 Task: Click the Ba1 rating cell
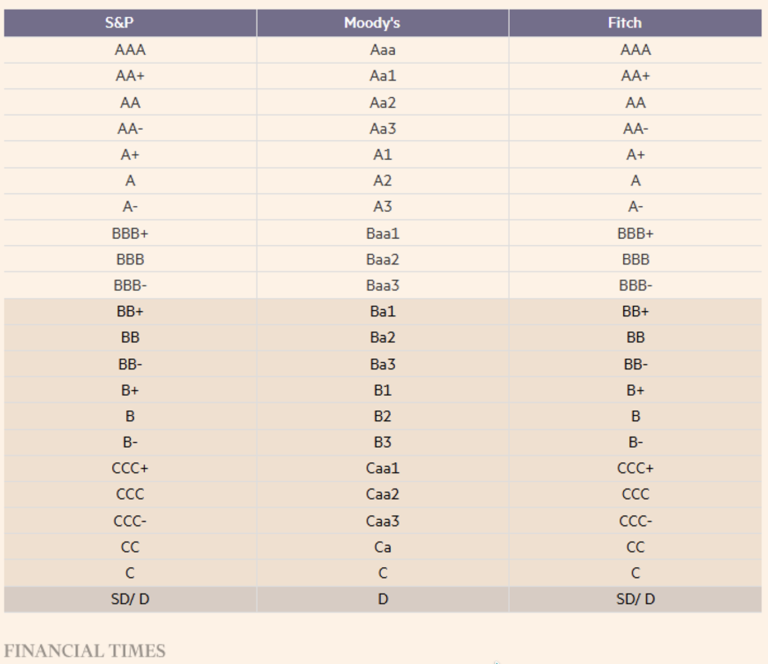382,311
